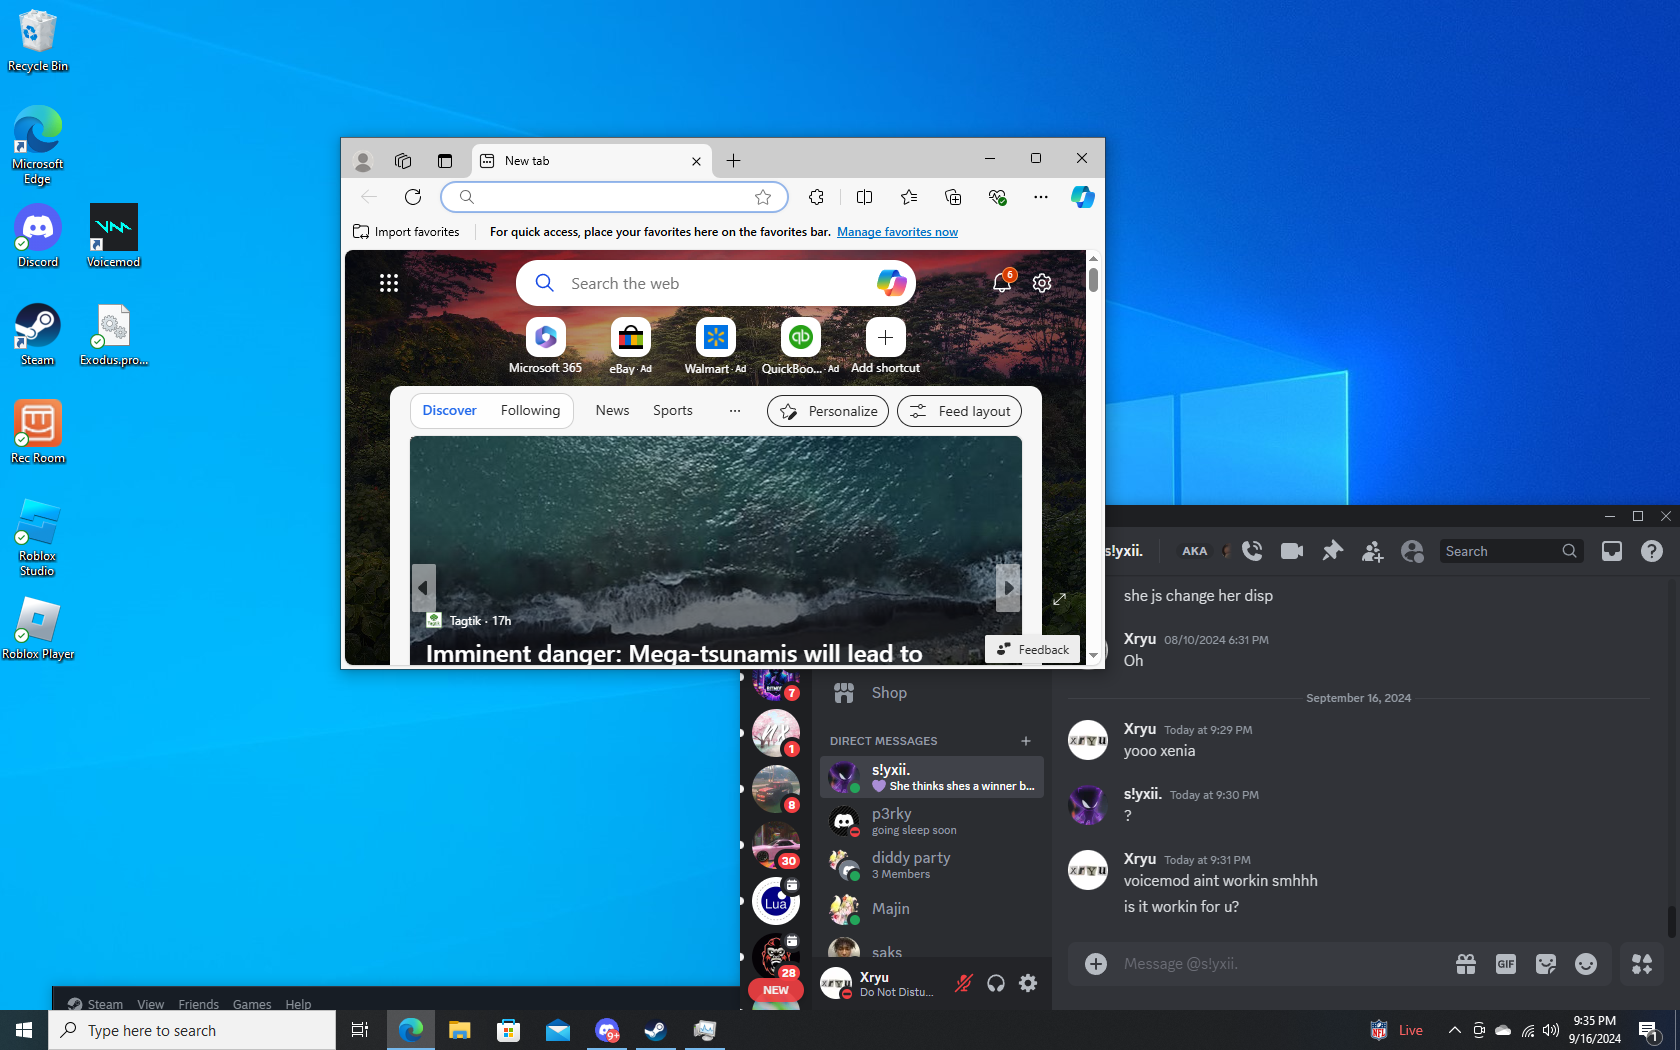Switch to the News tab
The image size is (1680, 1050).
pyautogui.click(x=612, y=411)
